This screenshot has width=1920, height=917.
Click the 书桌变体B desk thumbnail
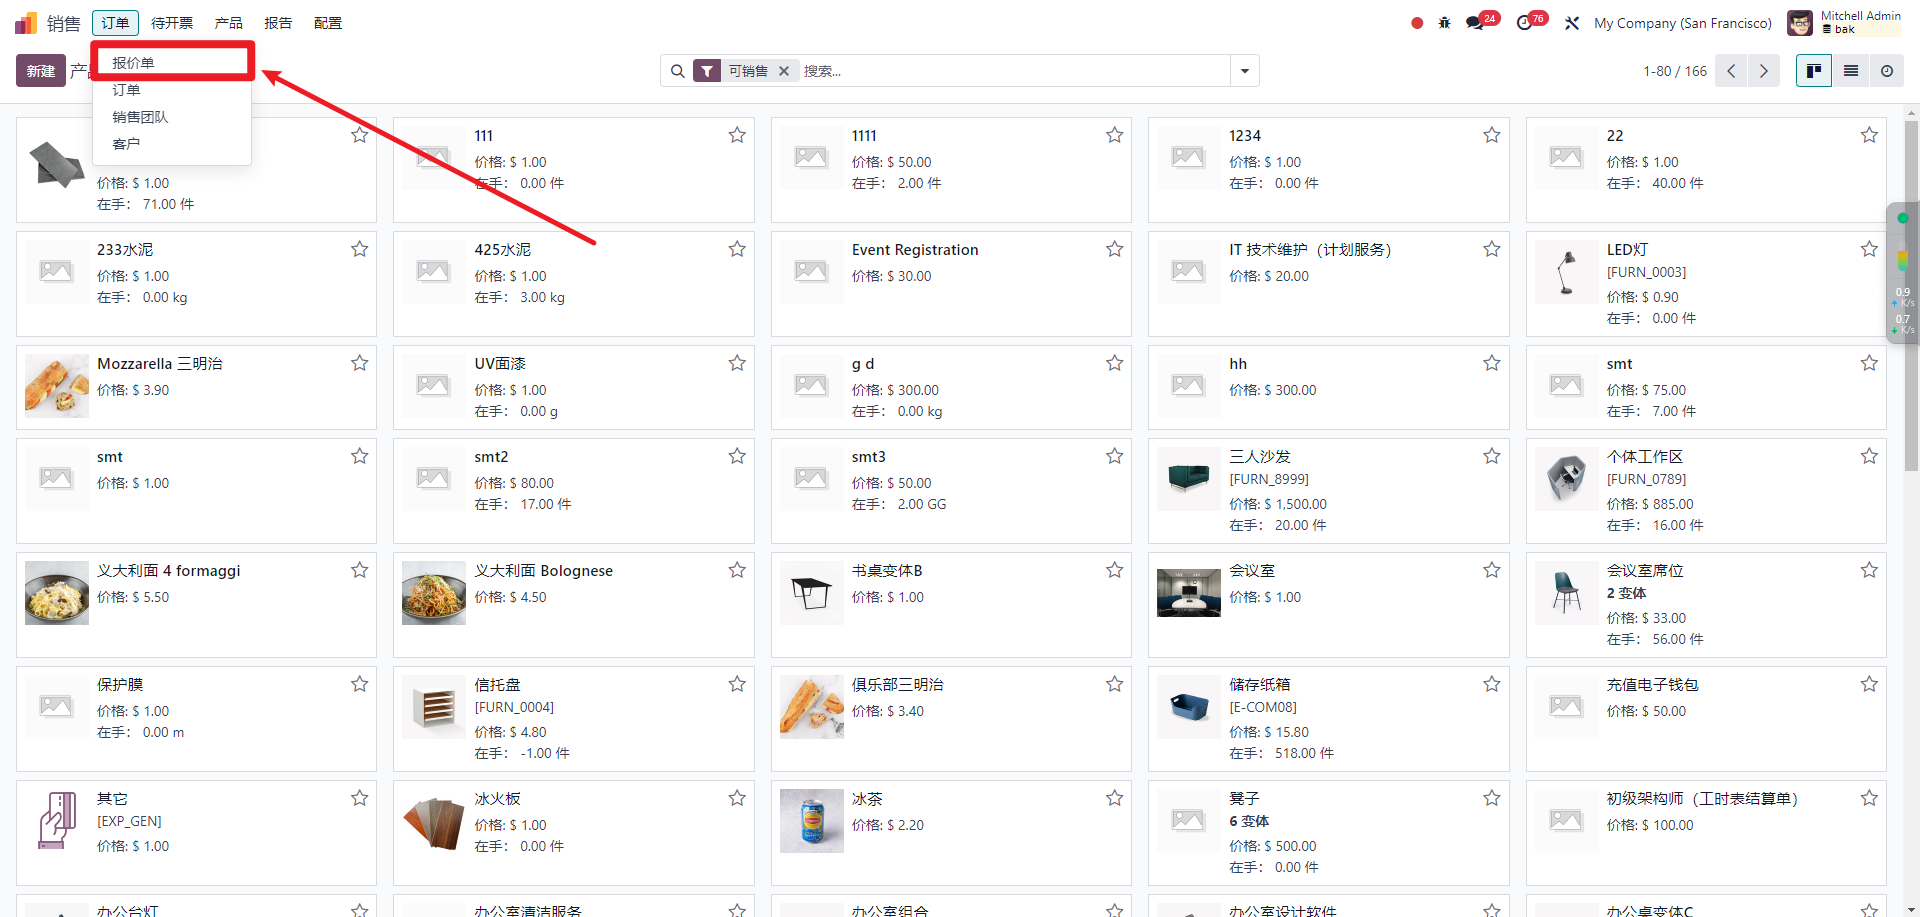[812, 593]
